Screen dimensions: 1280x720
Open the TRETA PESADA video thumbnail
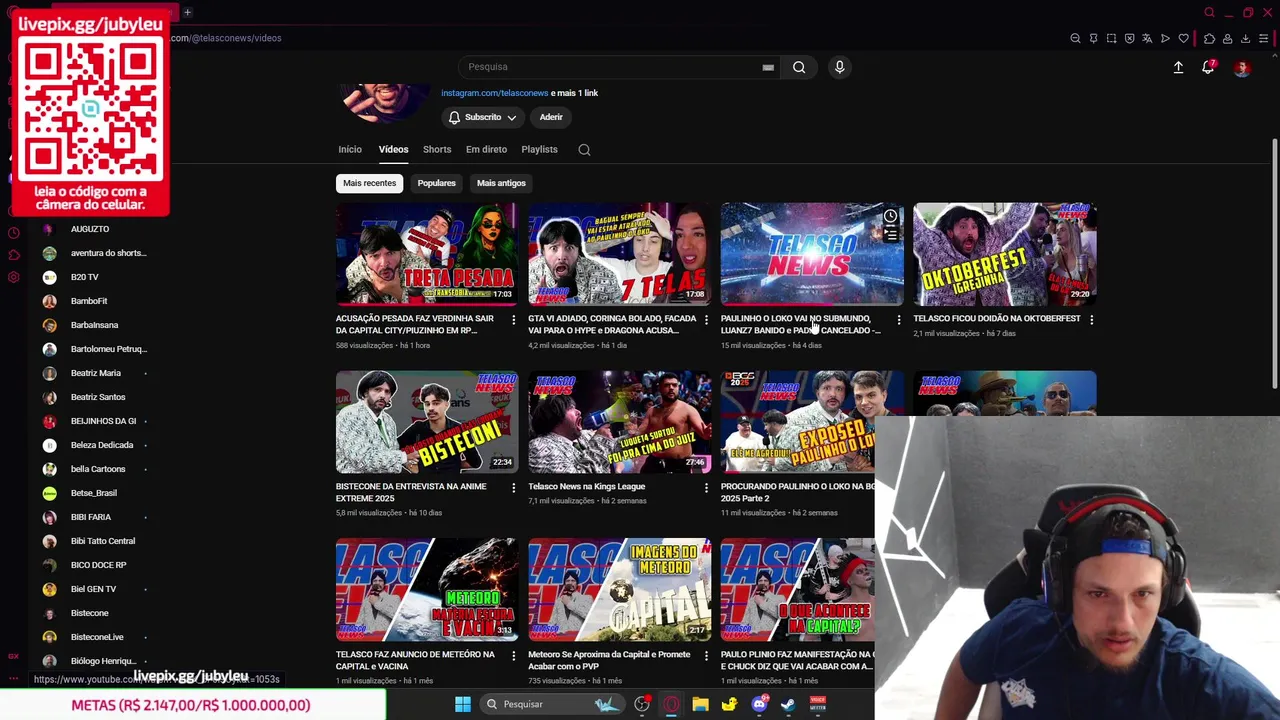(427, 254)
